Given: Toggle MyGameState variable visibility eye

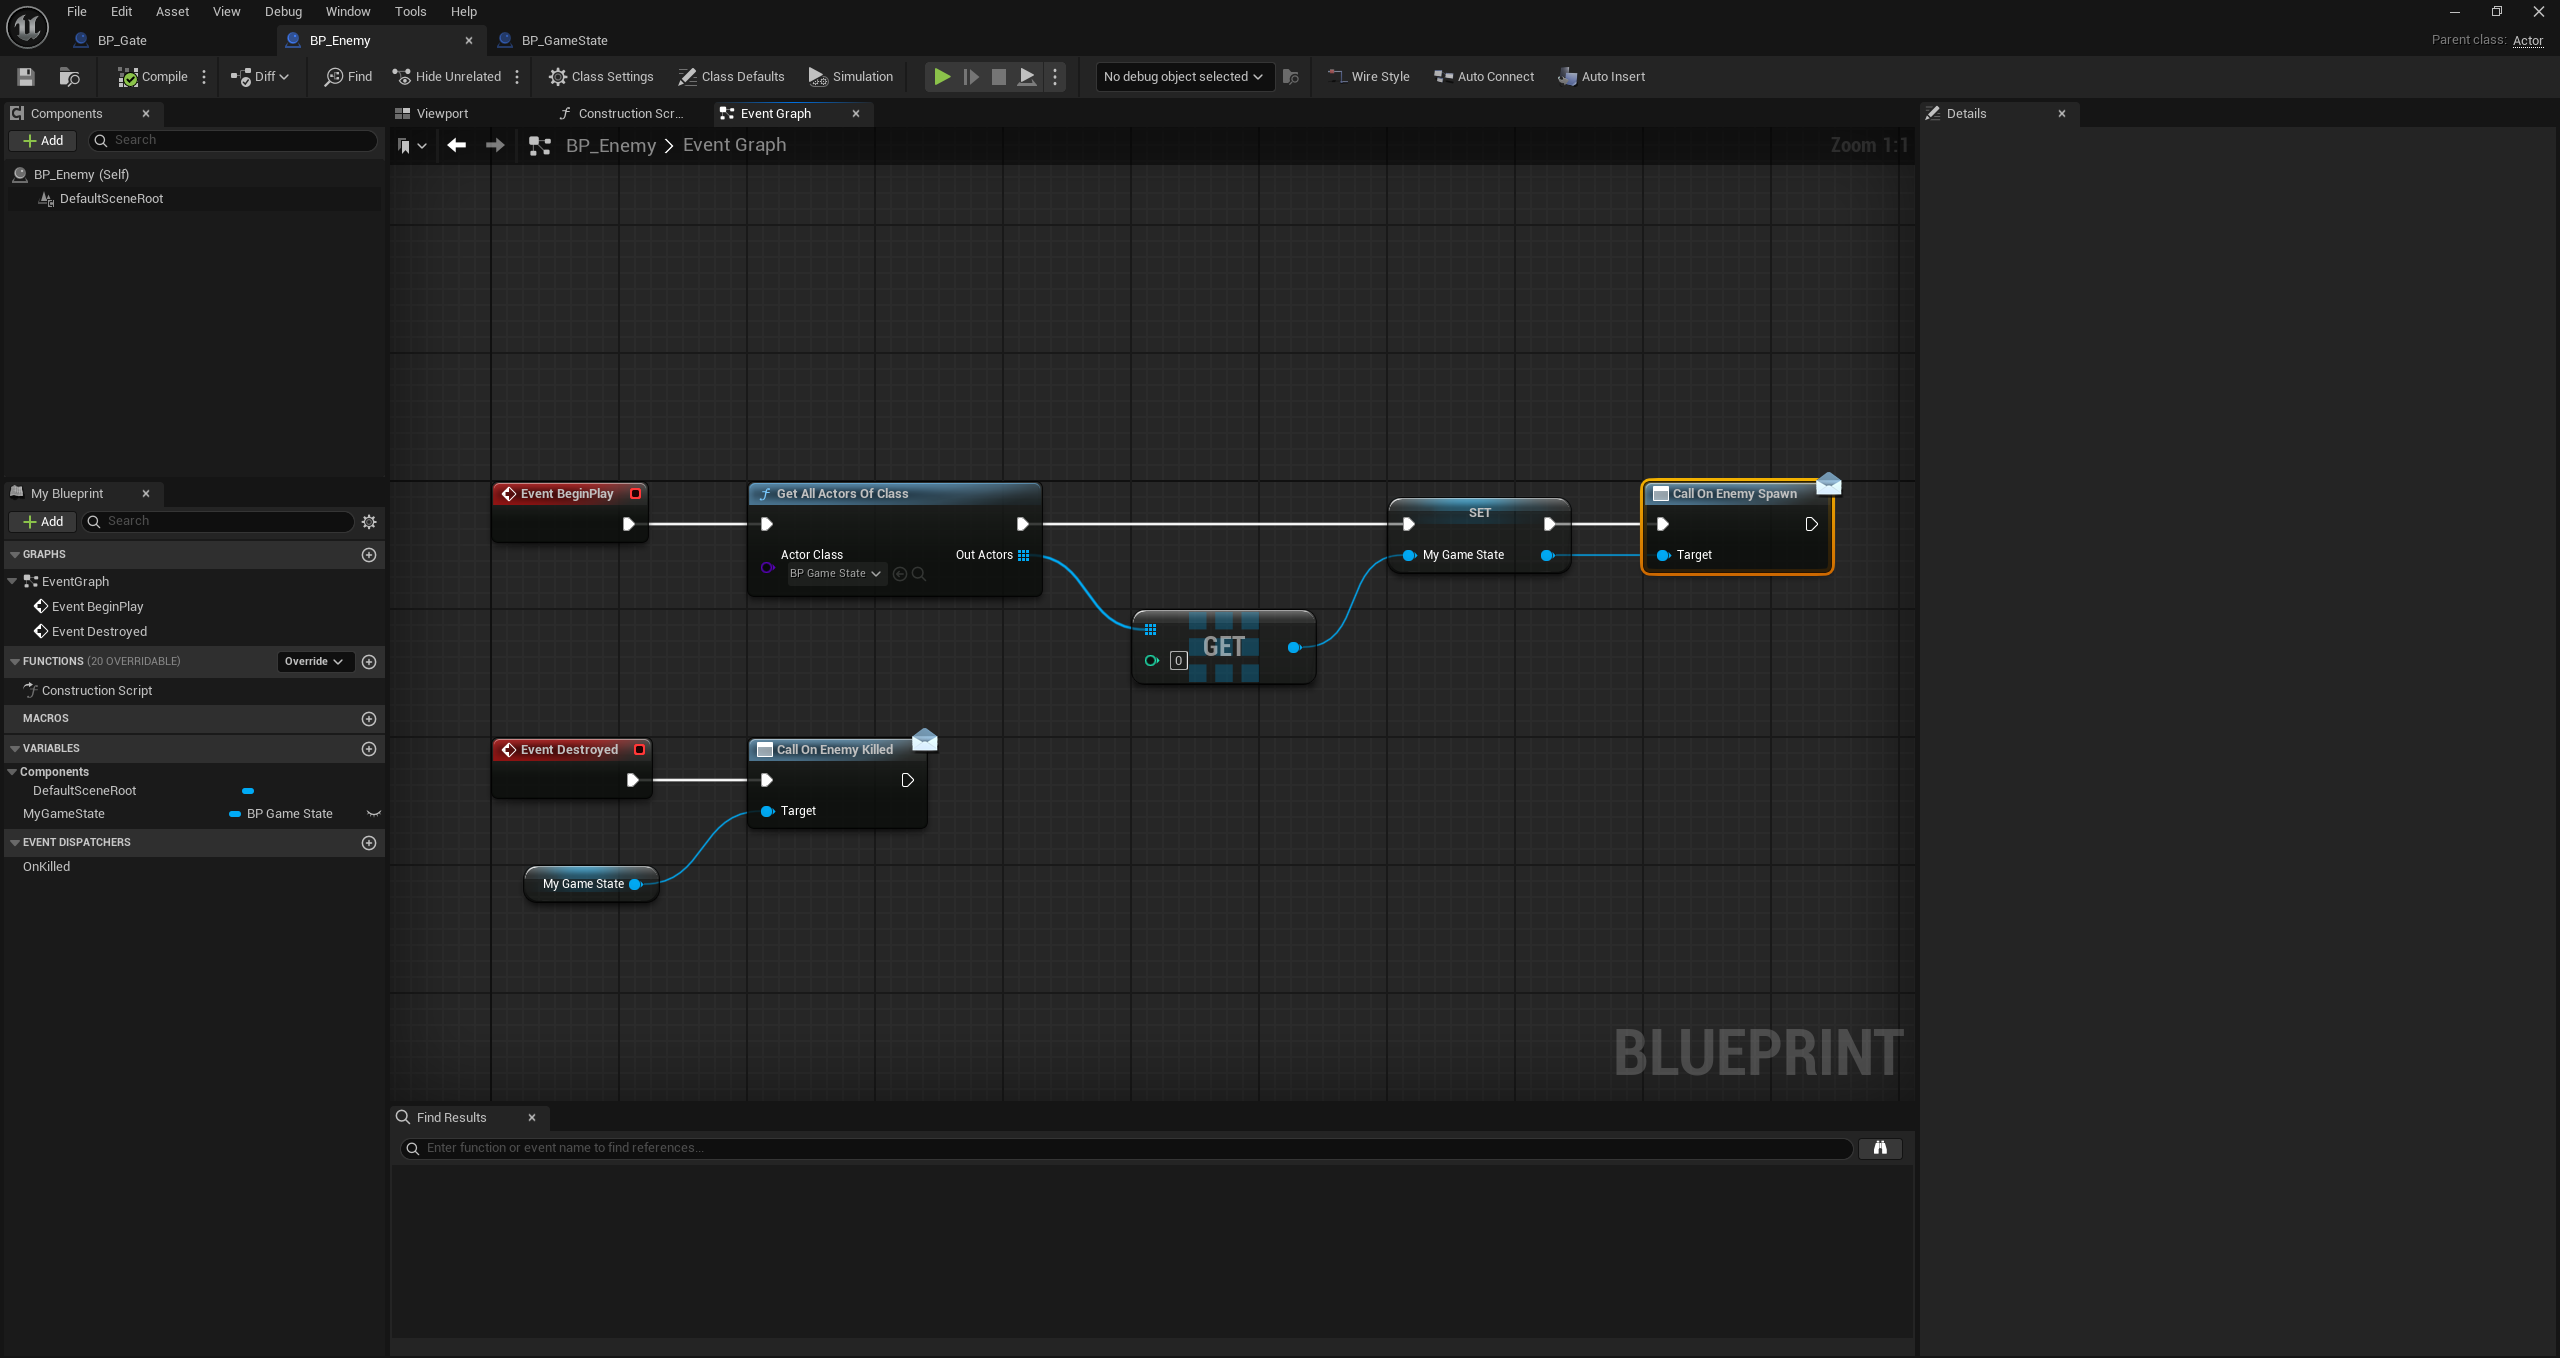Looking at the screenshot, I should [x=374, y=814].
